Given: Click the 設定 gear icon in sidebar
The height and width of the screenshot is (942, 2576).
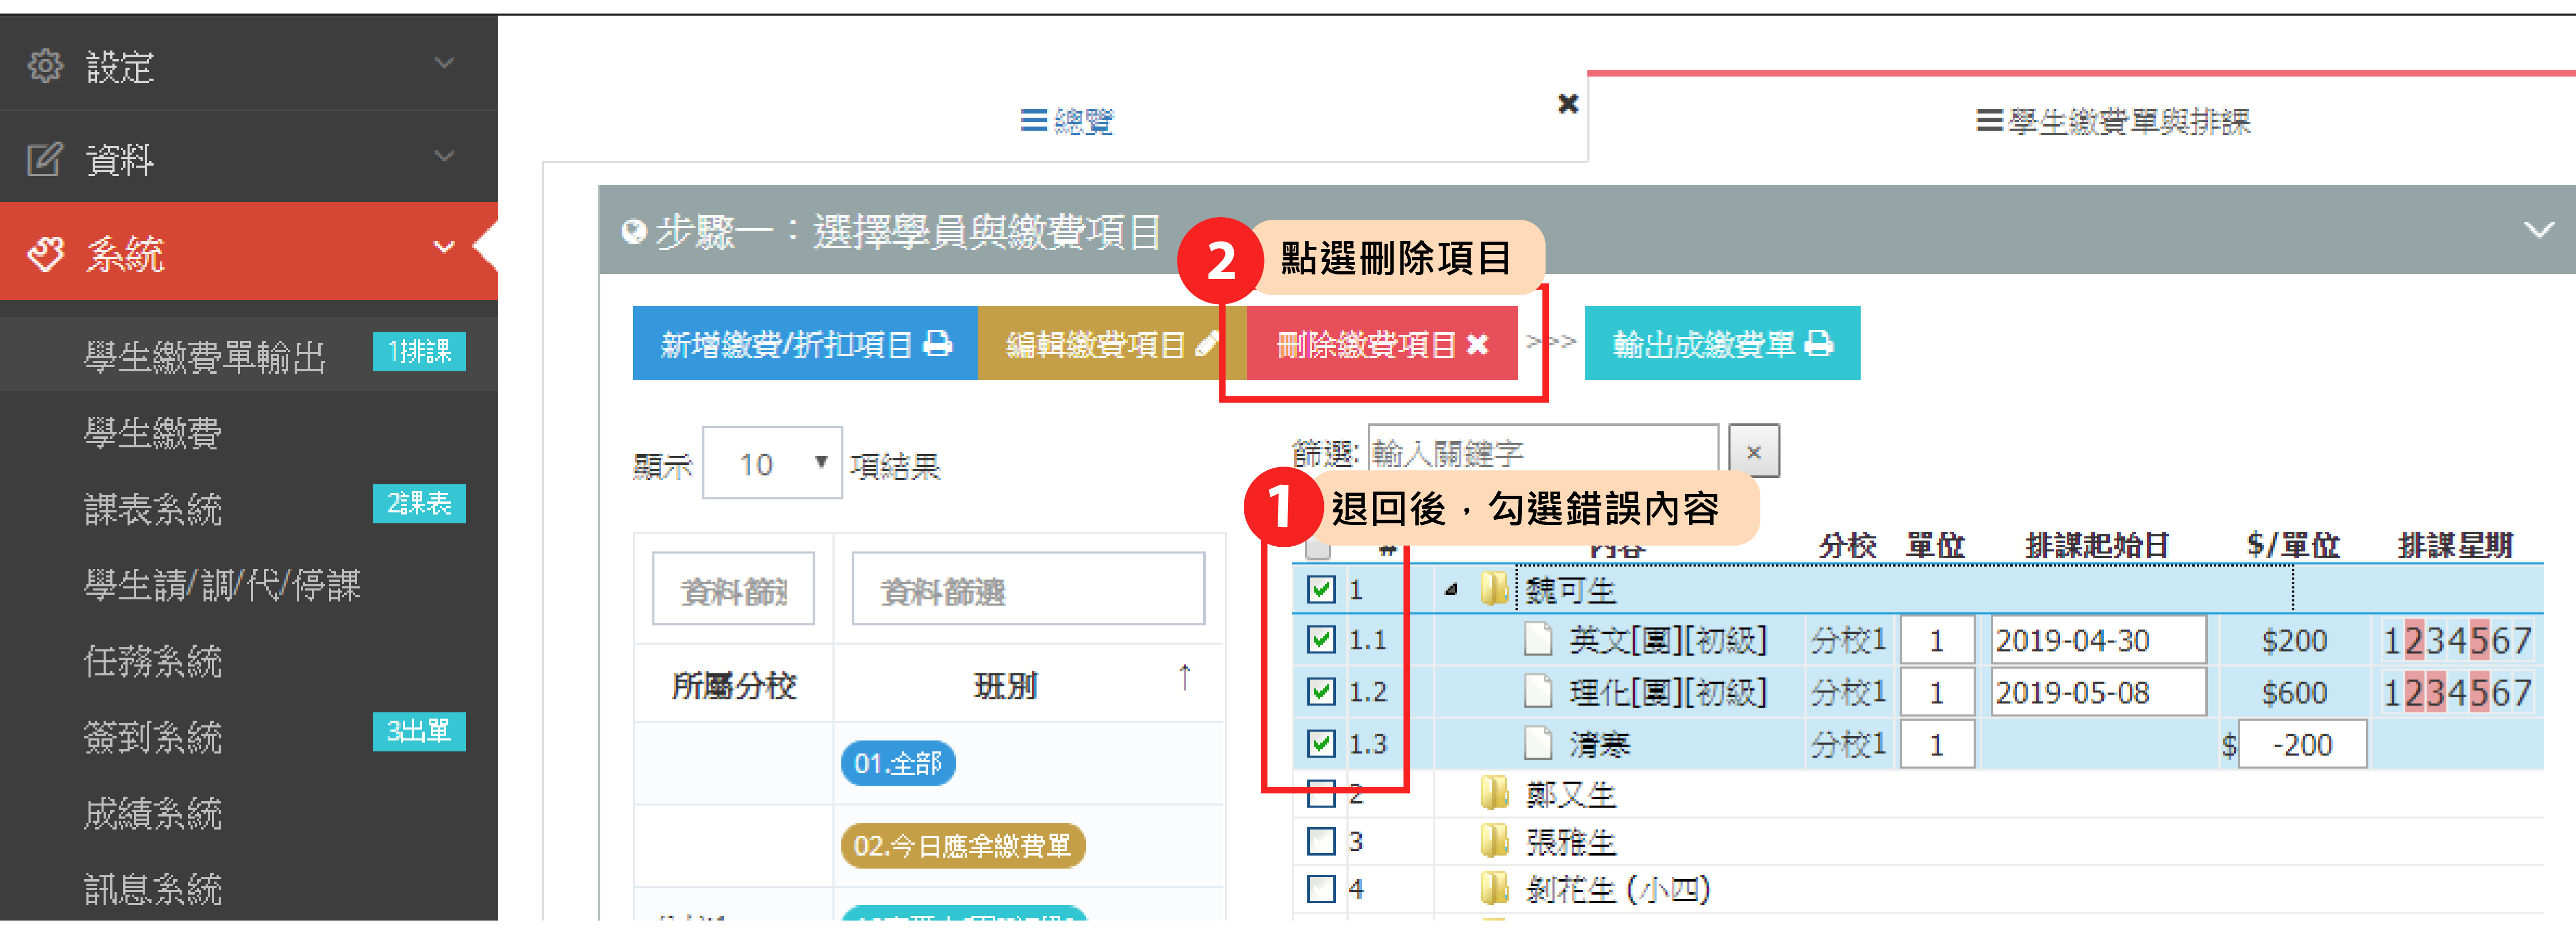Looking at the screenshot, I should 45,65.
